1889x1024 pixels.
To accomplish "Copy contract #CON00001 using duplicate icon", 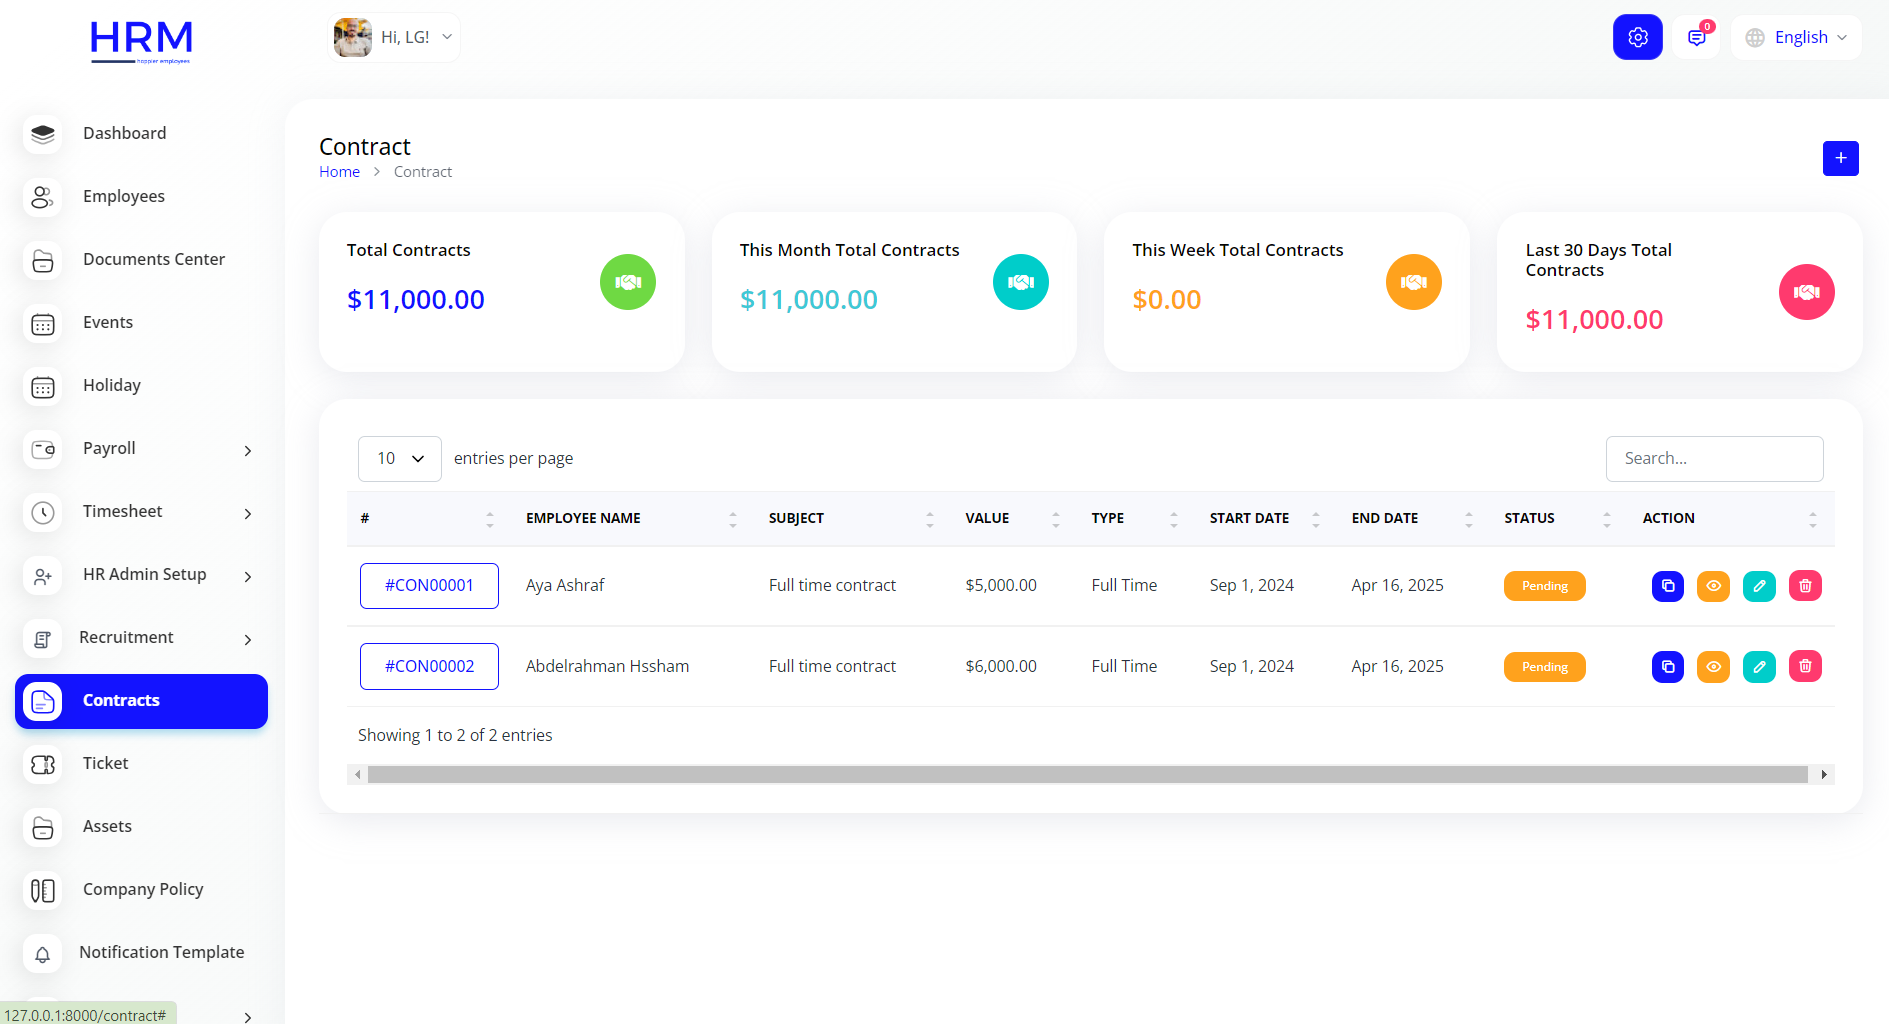I will coord(1667,586).
